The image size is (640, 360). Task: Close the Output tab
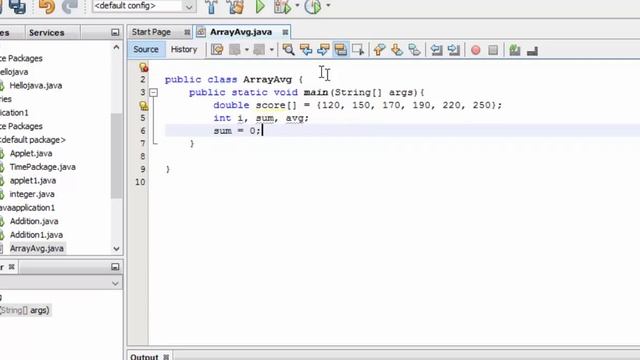pyautogui.click(x=166, y=357)
